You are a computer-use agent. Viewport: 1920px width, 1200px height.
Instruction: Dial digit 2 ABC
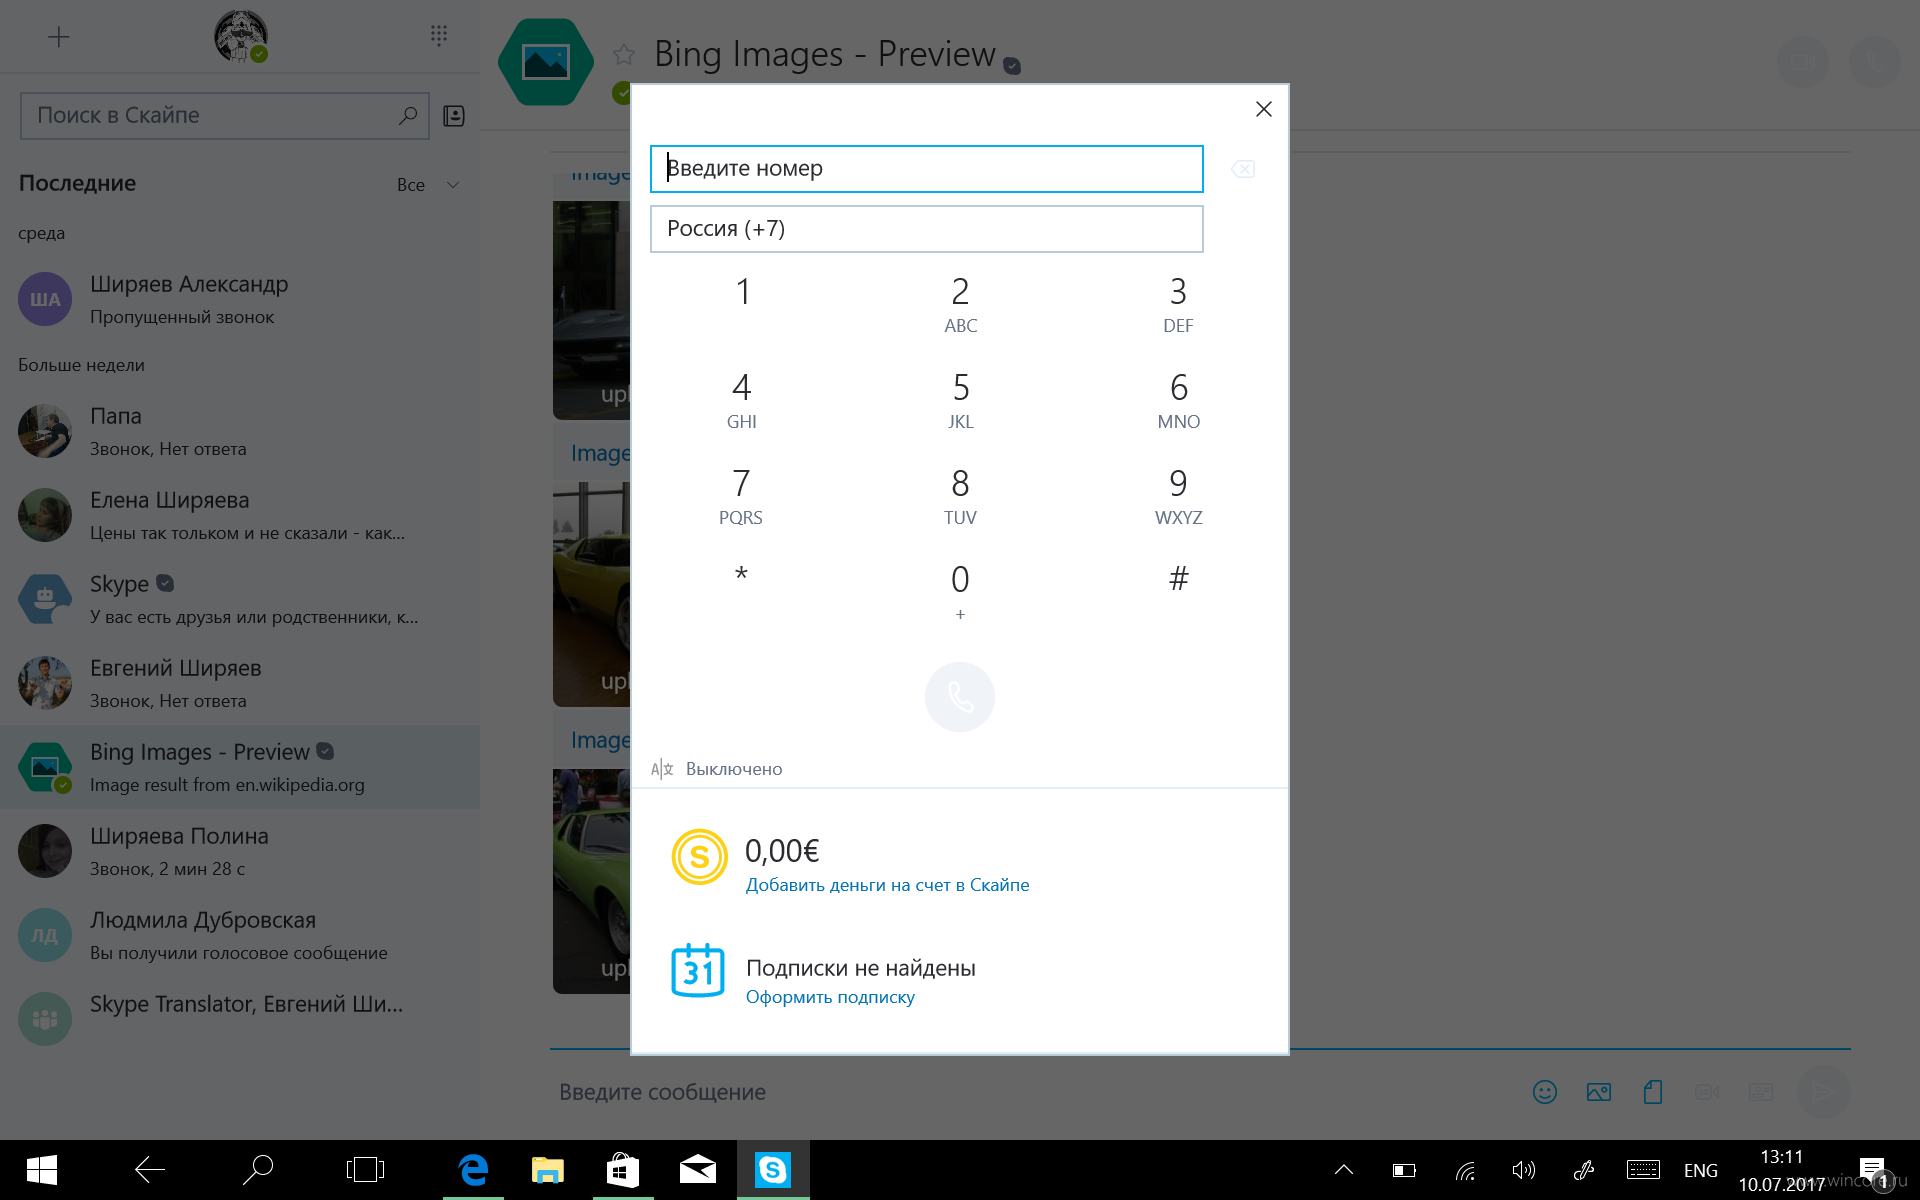click(x=960, y=304)
